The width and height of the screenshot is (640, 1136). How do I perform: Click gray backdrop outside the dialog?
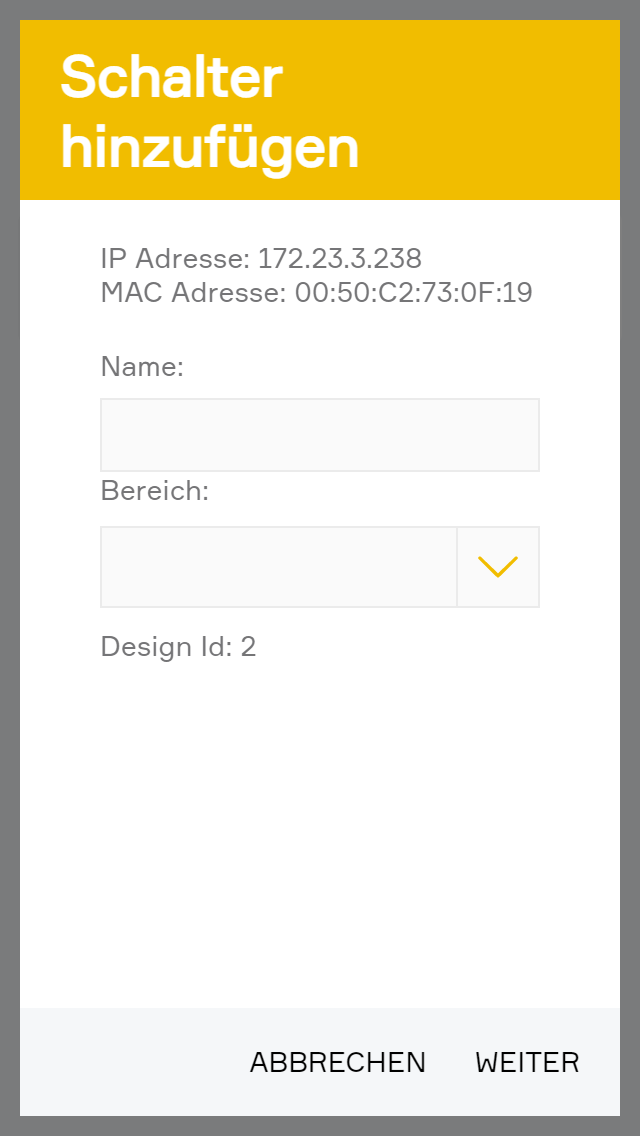9,600
